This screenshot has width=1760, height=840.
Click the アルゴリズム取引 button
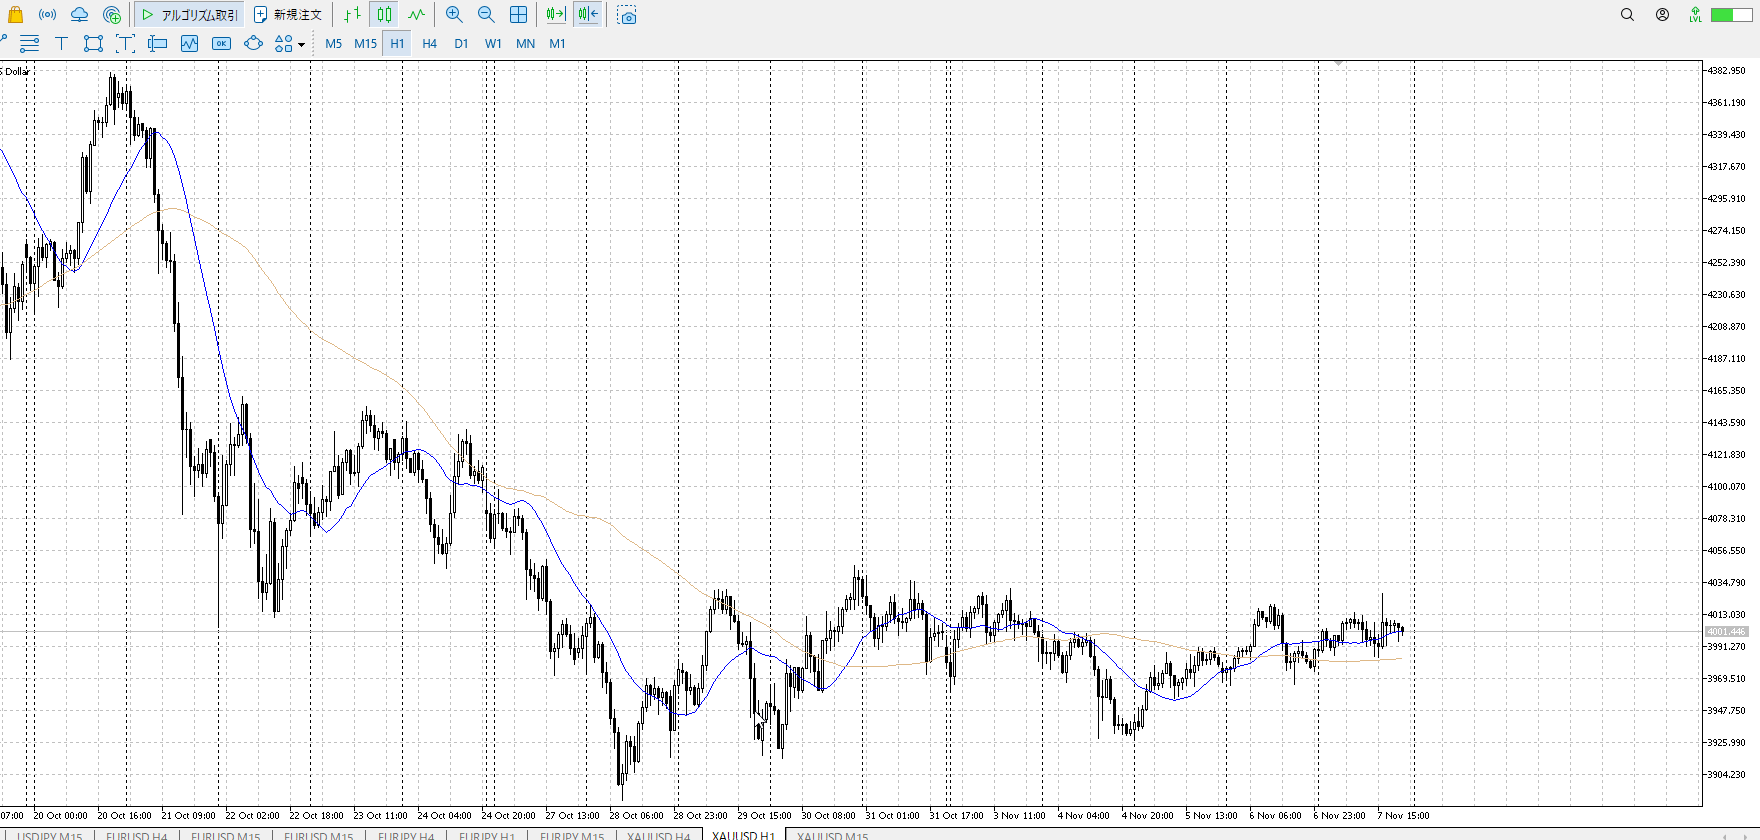[190, 15]
